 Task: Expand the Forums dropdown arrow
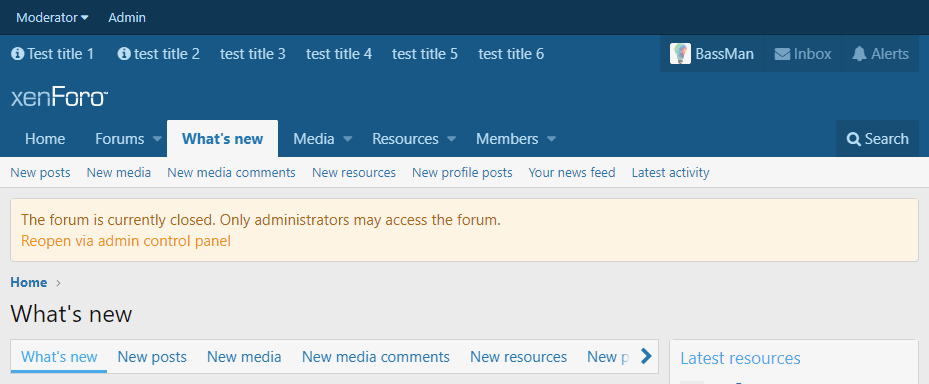[157, 139]
